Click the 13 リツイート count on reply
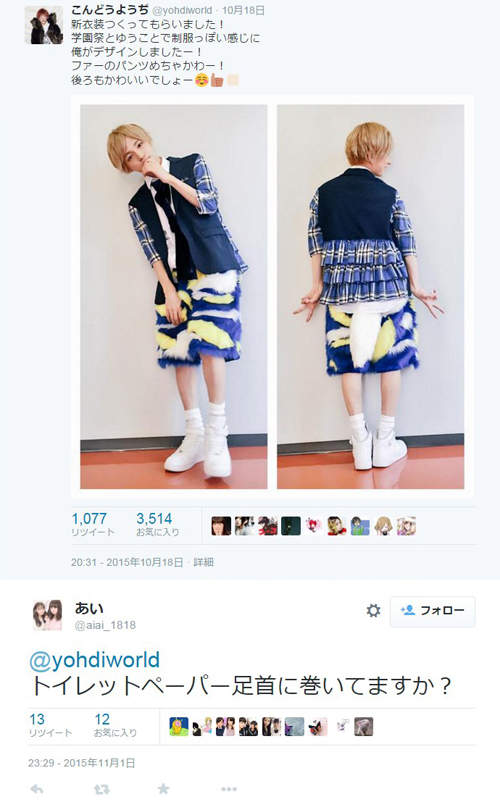Viewport: 500px width, 802px height. [50, 726]
